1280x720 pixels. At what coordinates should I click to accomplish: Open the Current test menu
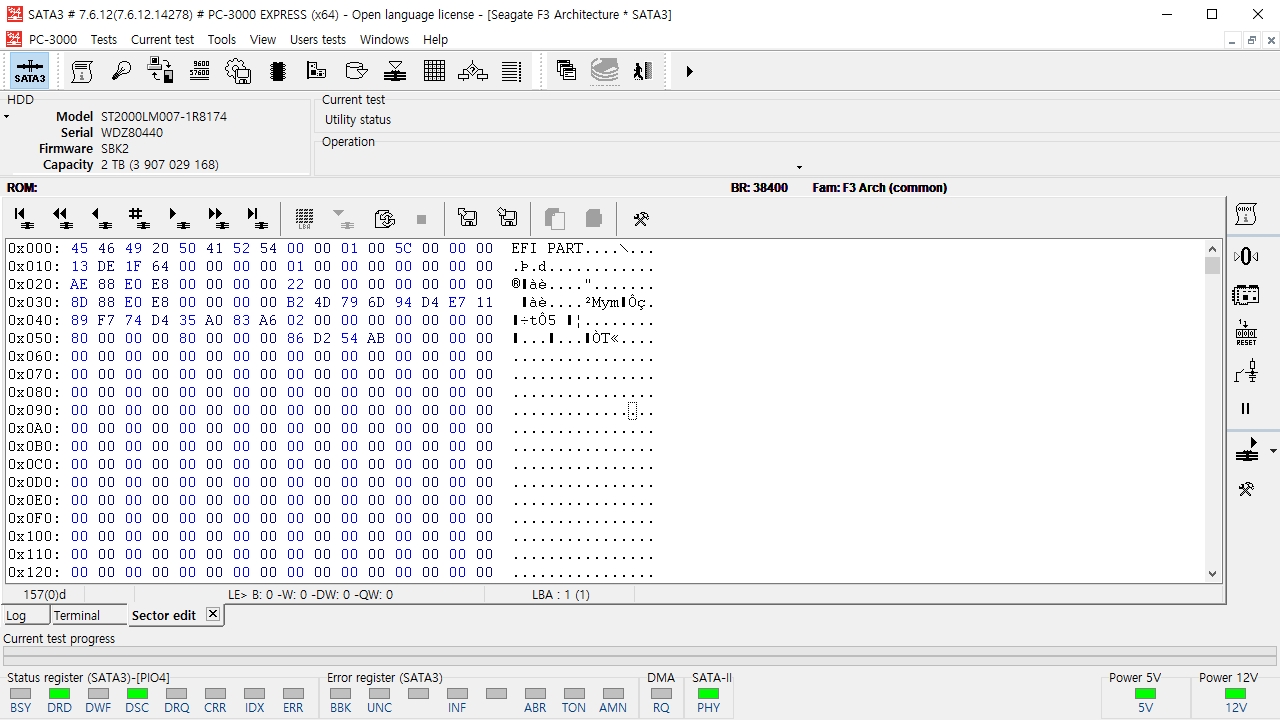[x=163, y=40]
